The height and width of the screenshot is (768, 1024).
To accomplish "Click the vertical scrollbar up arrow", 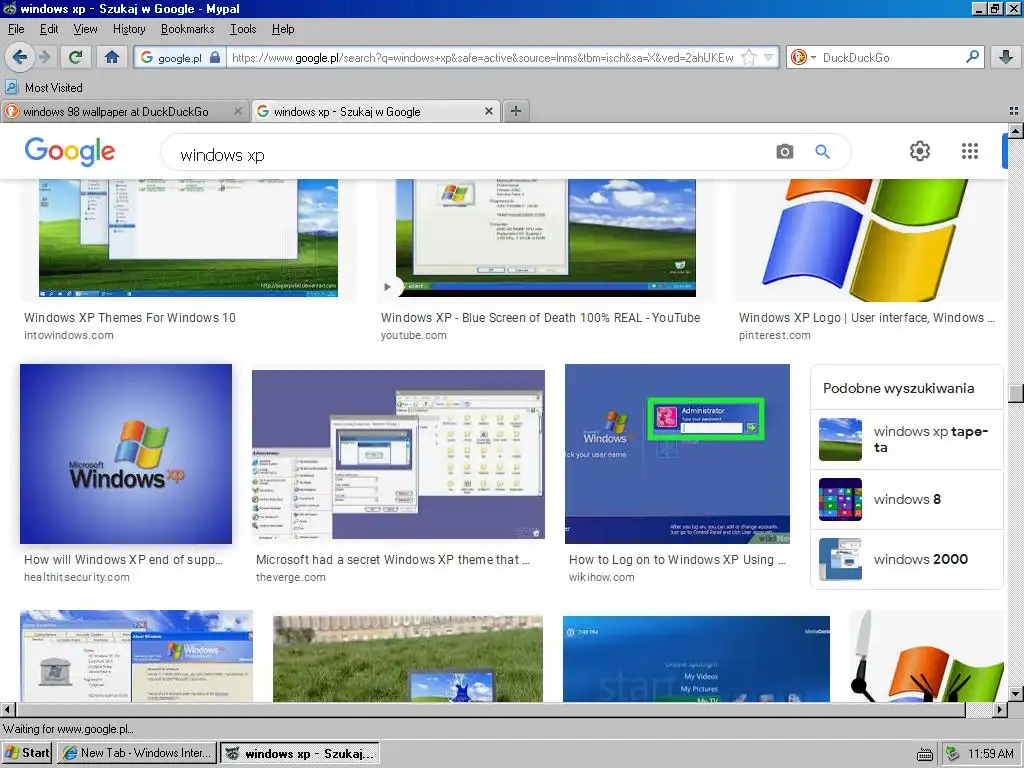I will point(1016,131).
